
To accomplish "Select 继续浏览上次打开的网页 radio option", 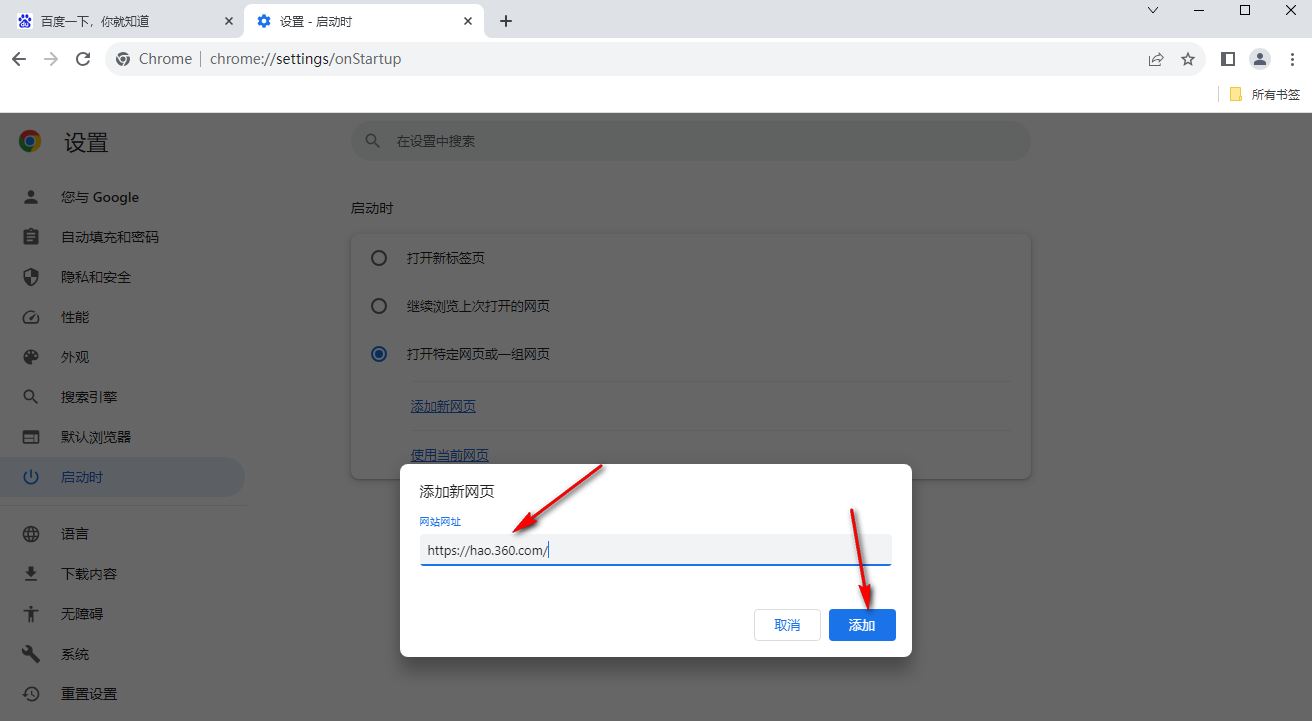I will click(379, 306).
